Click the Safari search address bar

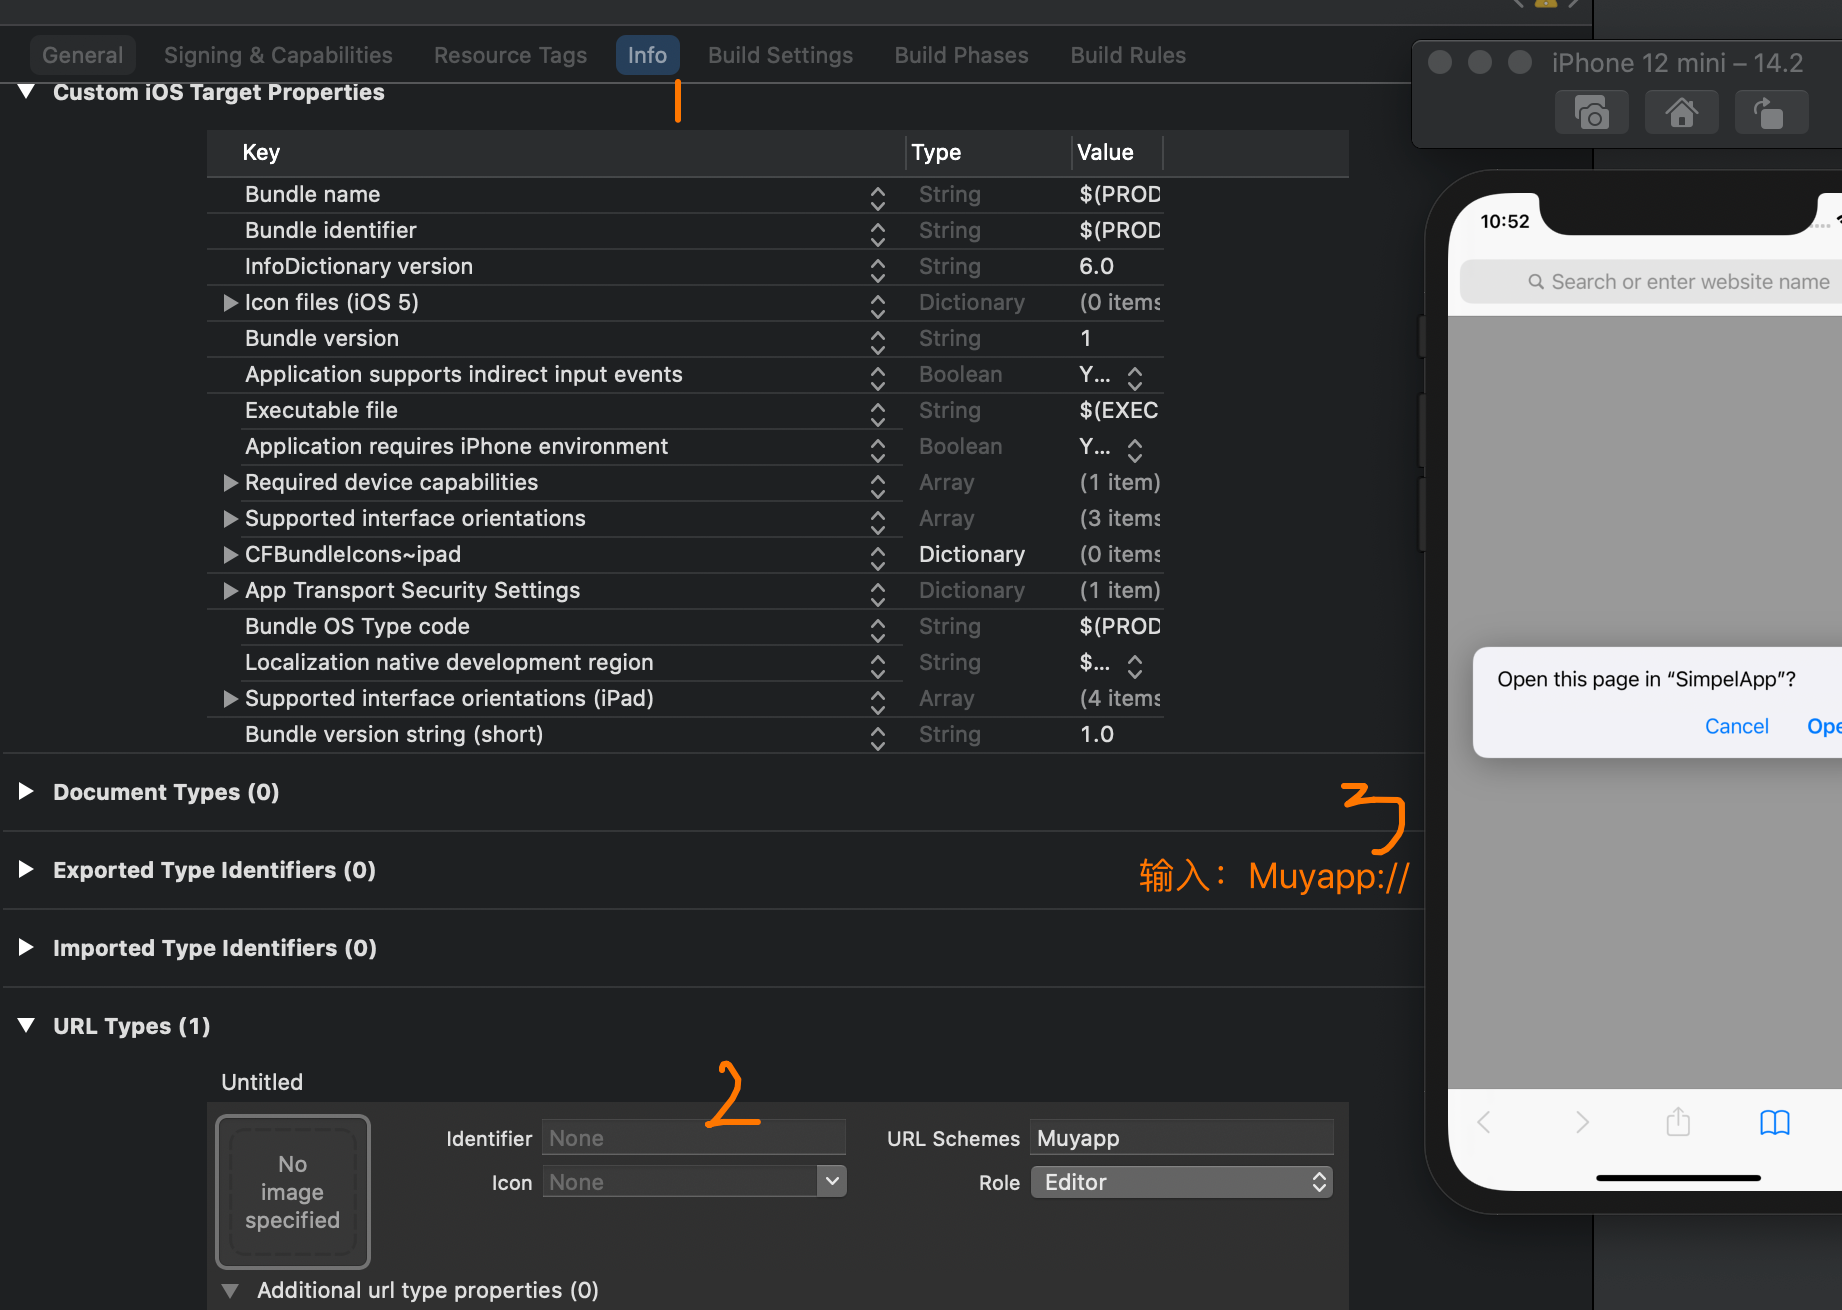click(1680, 282)
